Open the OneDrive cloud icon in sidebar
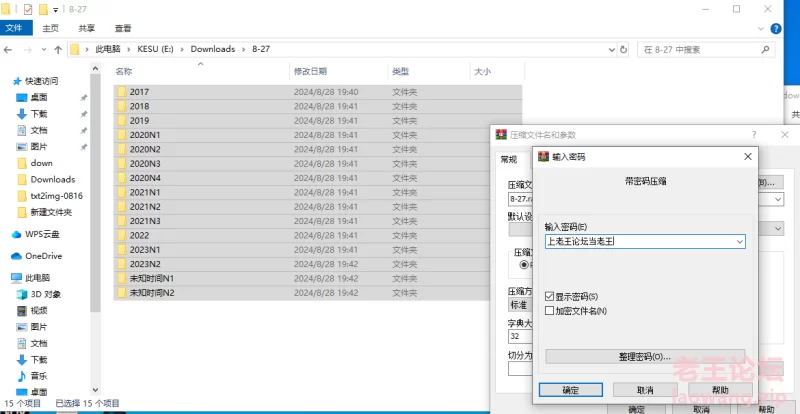The image size is (800, 414). pos(16,256)
